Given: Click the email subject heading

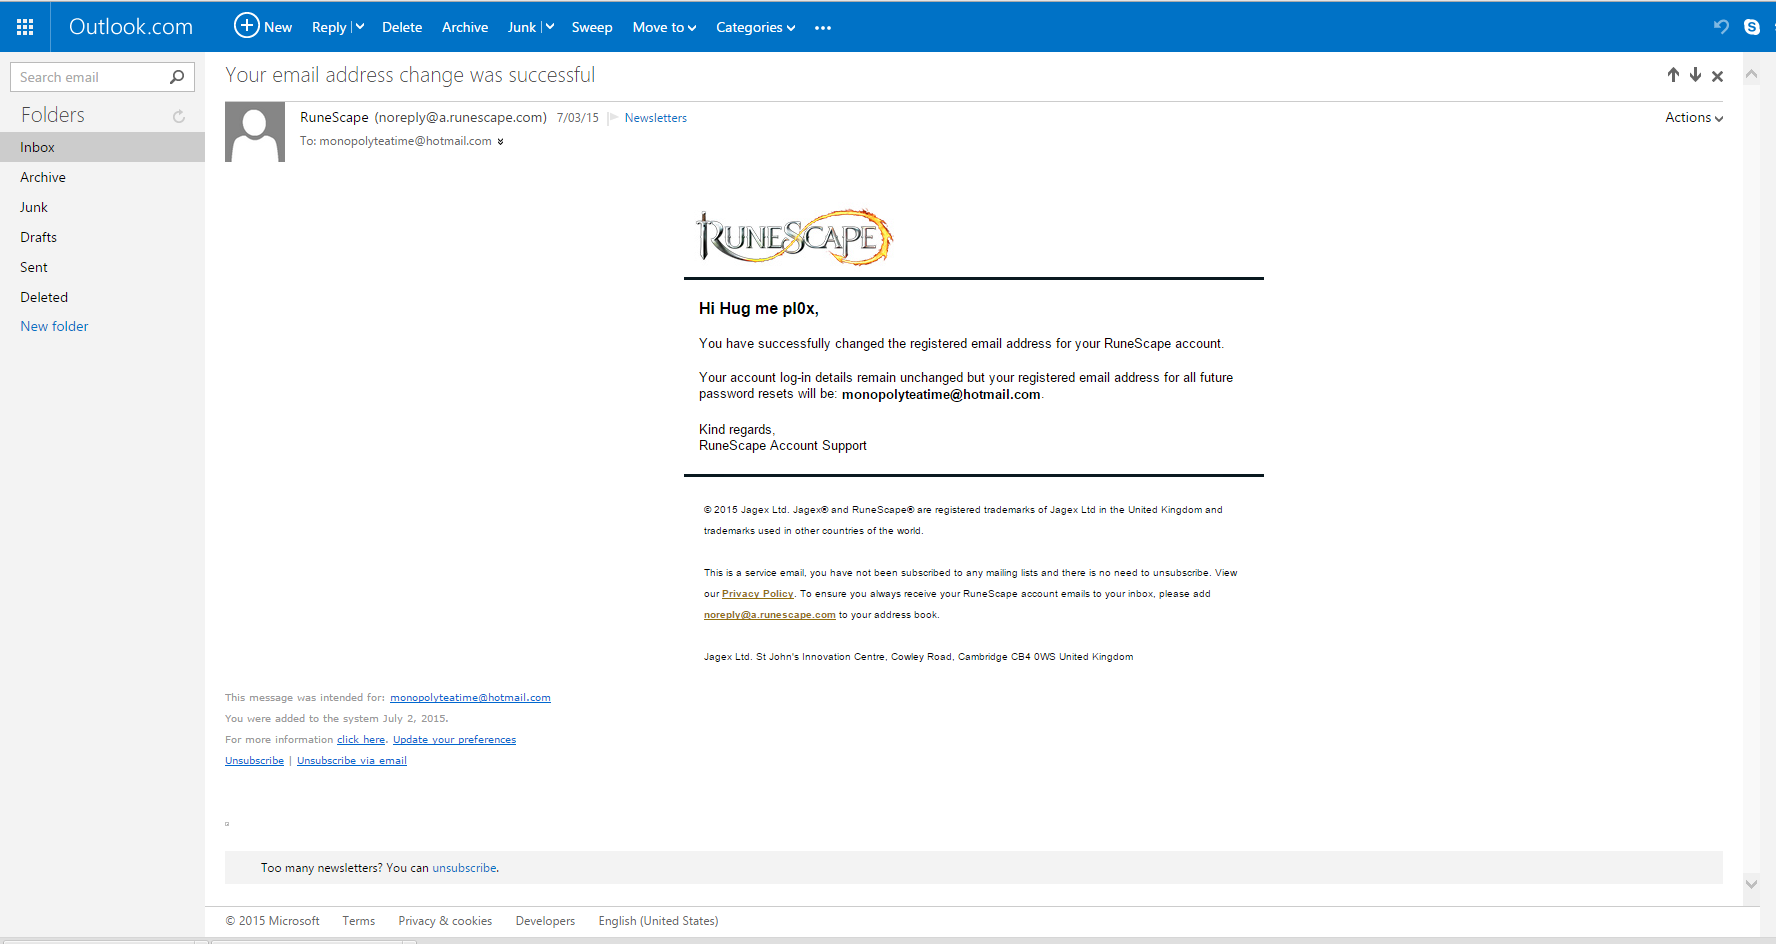Looking at the screenshot, I should pyautogui.click(x=410, y=75).
